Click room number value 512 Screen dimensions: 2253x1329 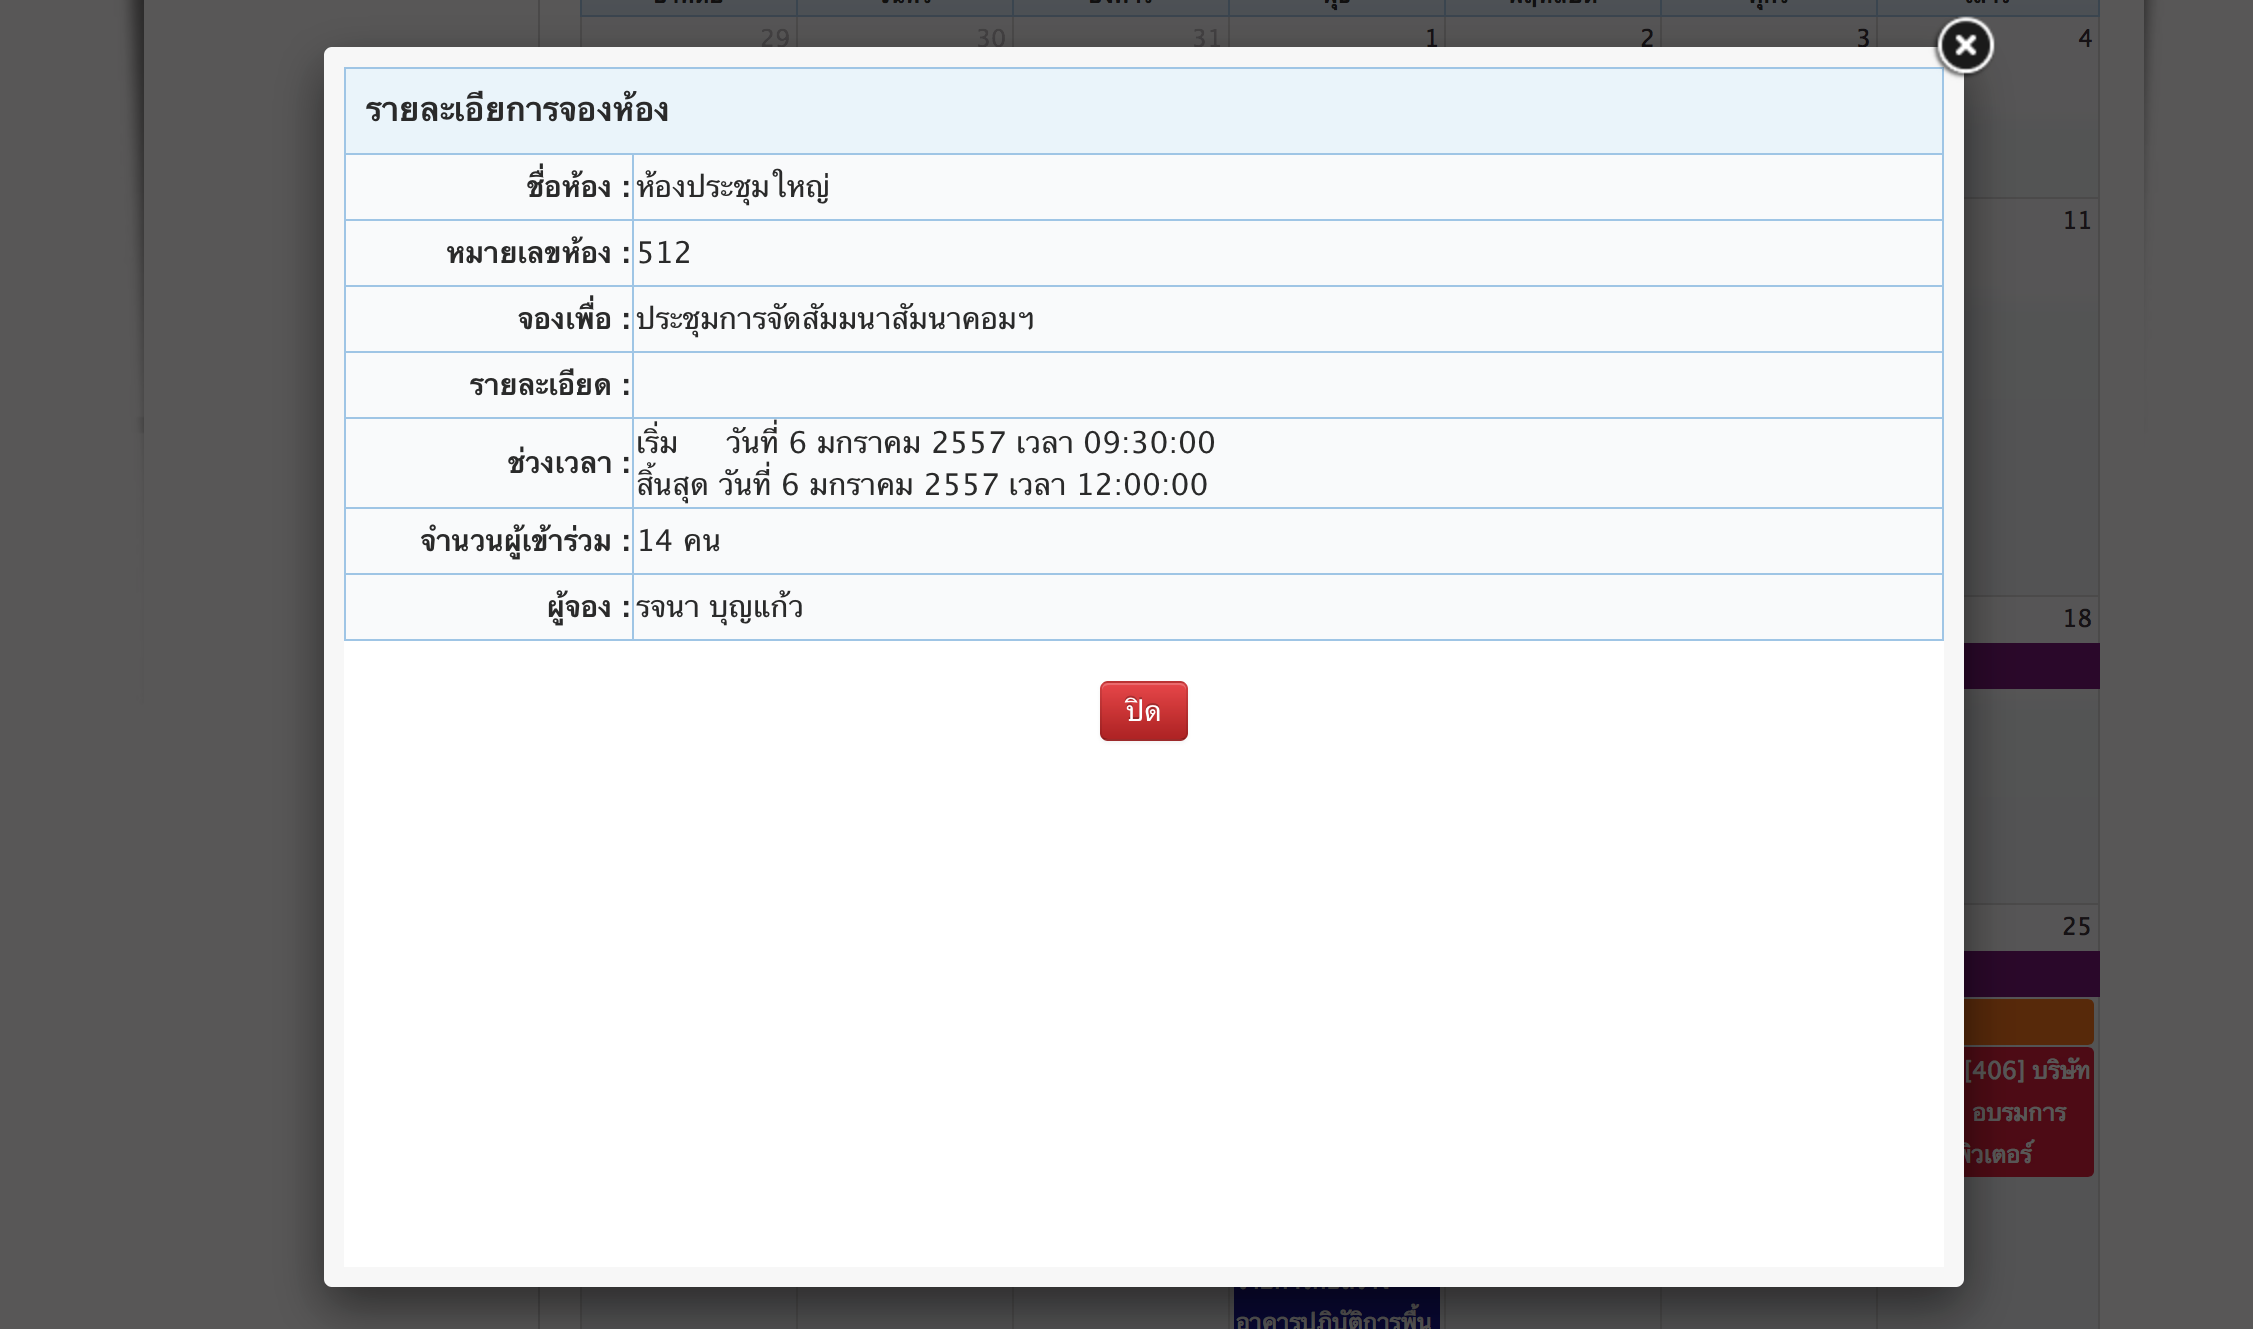pos(664,253)
